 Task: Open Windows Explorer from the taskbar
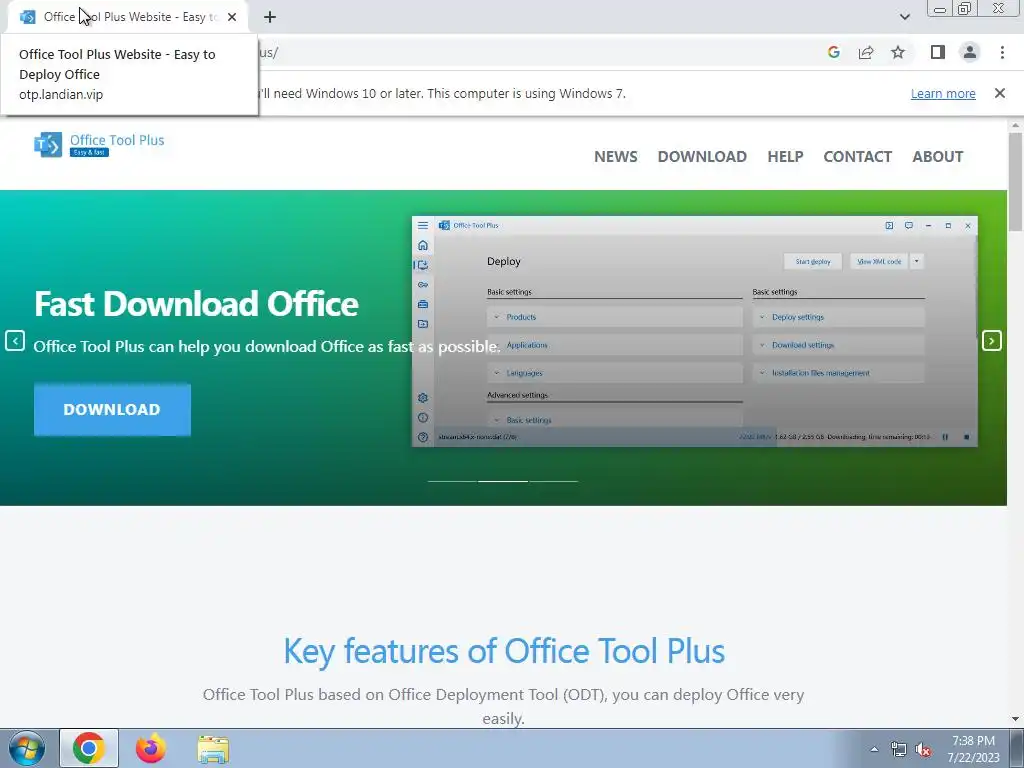pos(213,748)
